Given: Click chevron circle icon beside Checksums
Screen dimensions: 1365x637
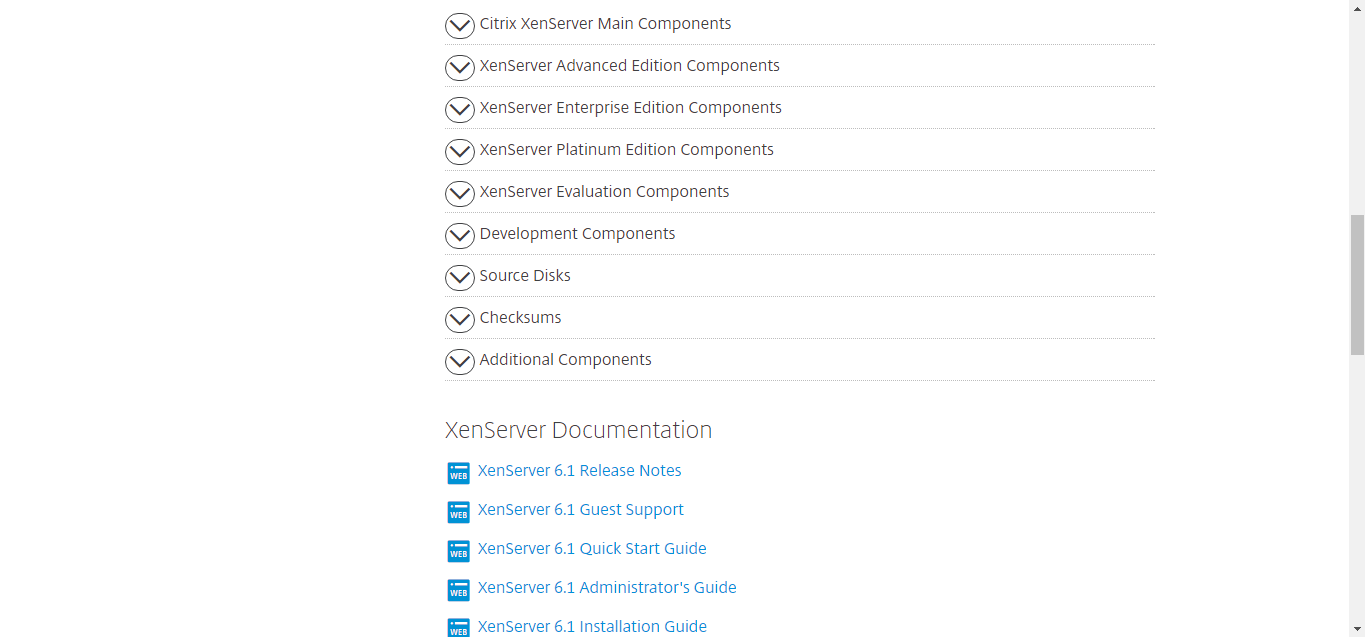Looking at the screenshot, I should 460,319.
